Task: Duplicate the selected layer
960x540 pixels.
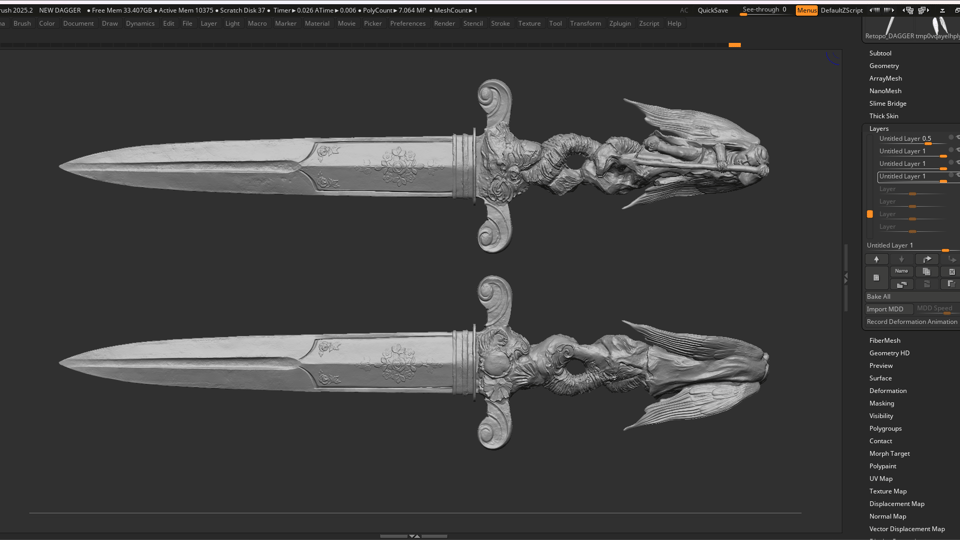Action: click(x=926, y=271)
